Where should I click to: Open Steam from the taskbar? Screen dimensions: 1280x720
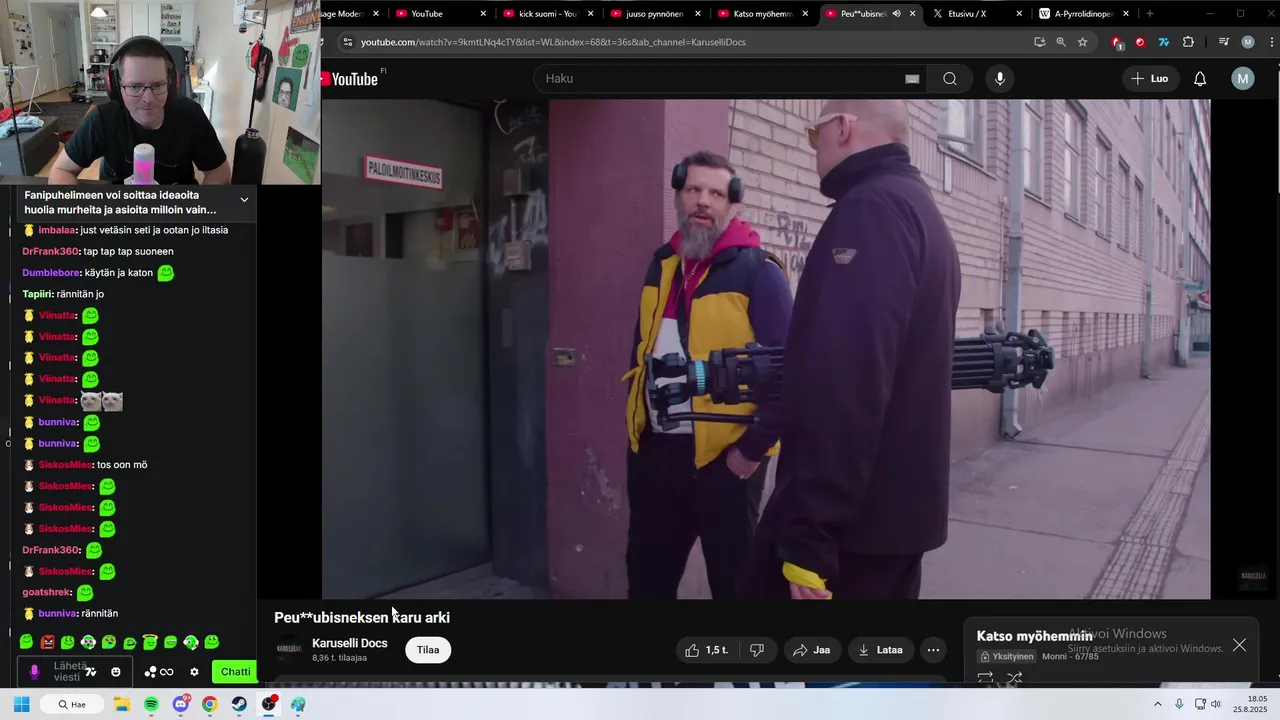click(x=239, y=704)
